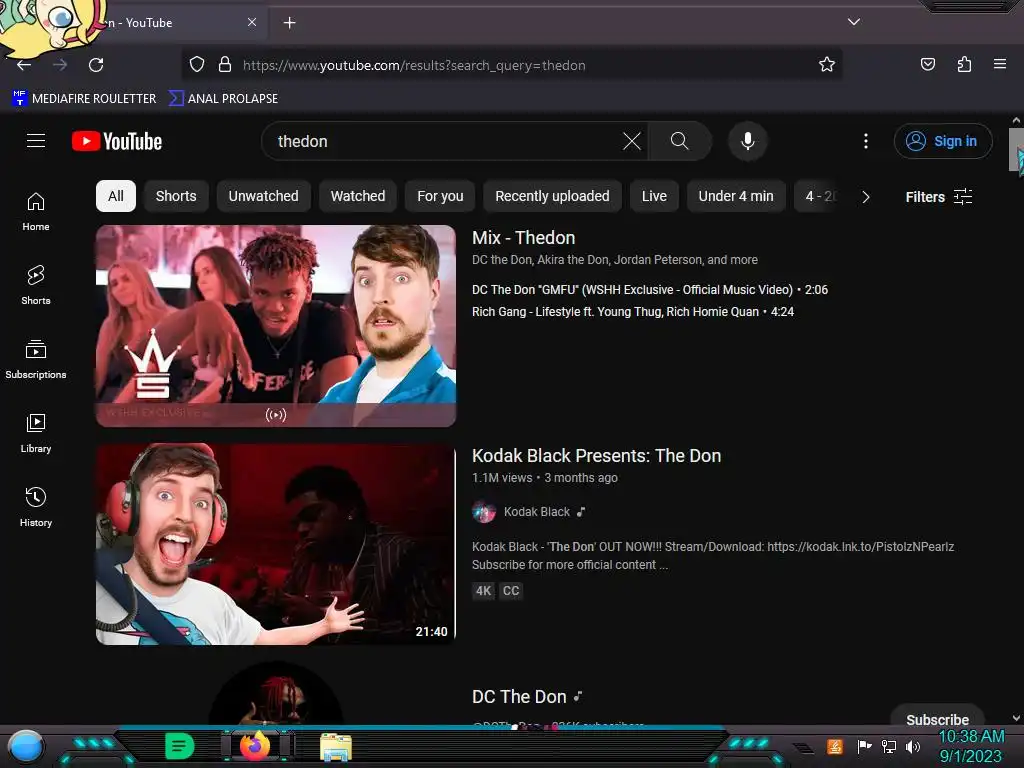
Task: Open Subscriptions in sidebar
Action: [36, 359]
